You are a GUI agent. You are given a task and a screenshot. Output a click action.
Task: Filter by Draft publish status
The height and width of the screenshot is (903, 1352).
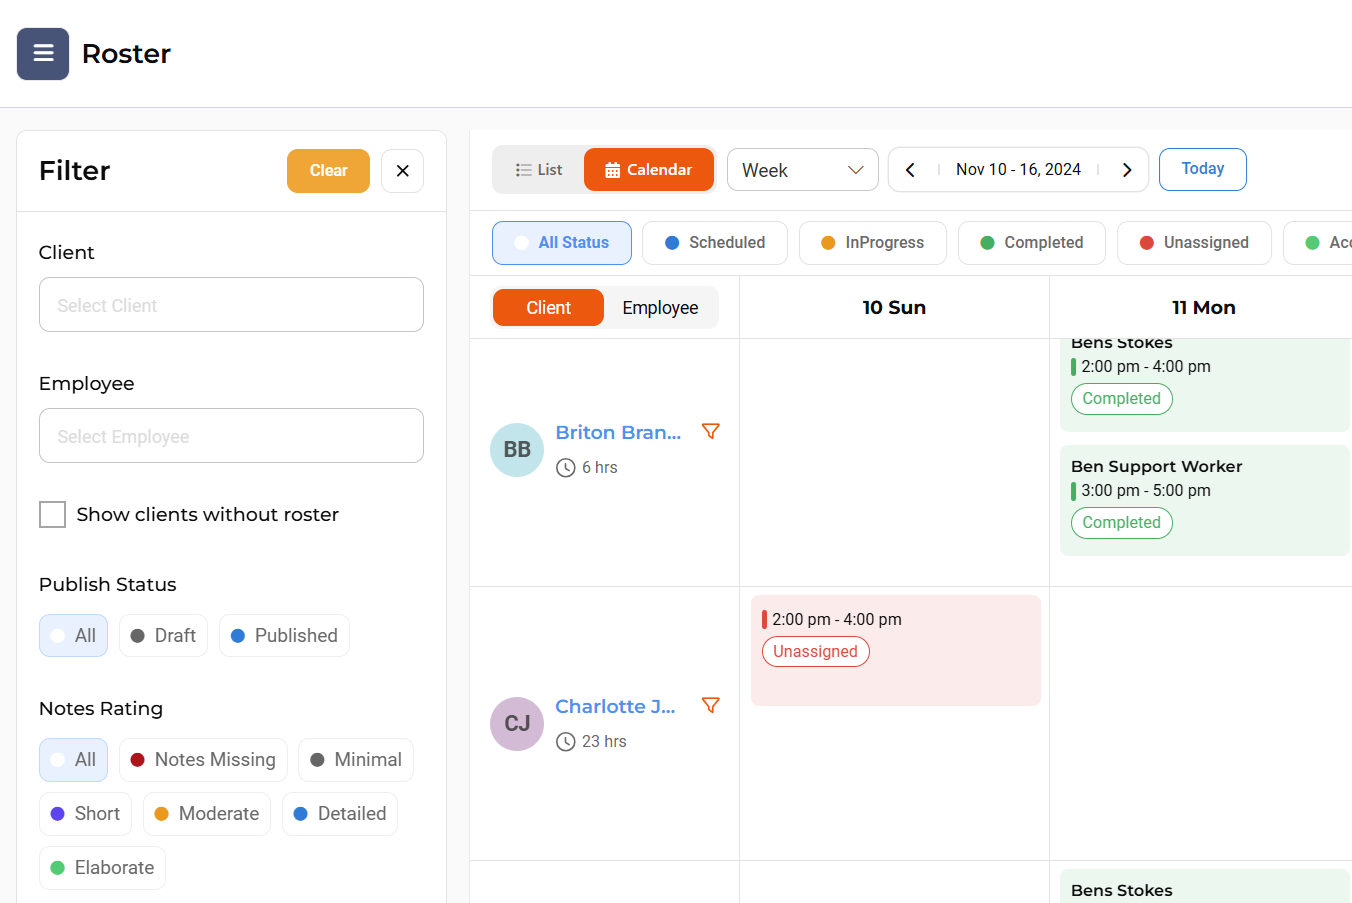click(163, 636)
